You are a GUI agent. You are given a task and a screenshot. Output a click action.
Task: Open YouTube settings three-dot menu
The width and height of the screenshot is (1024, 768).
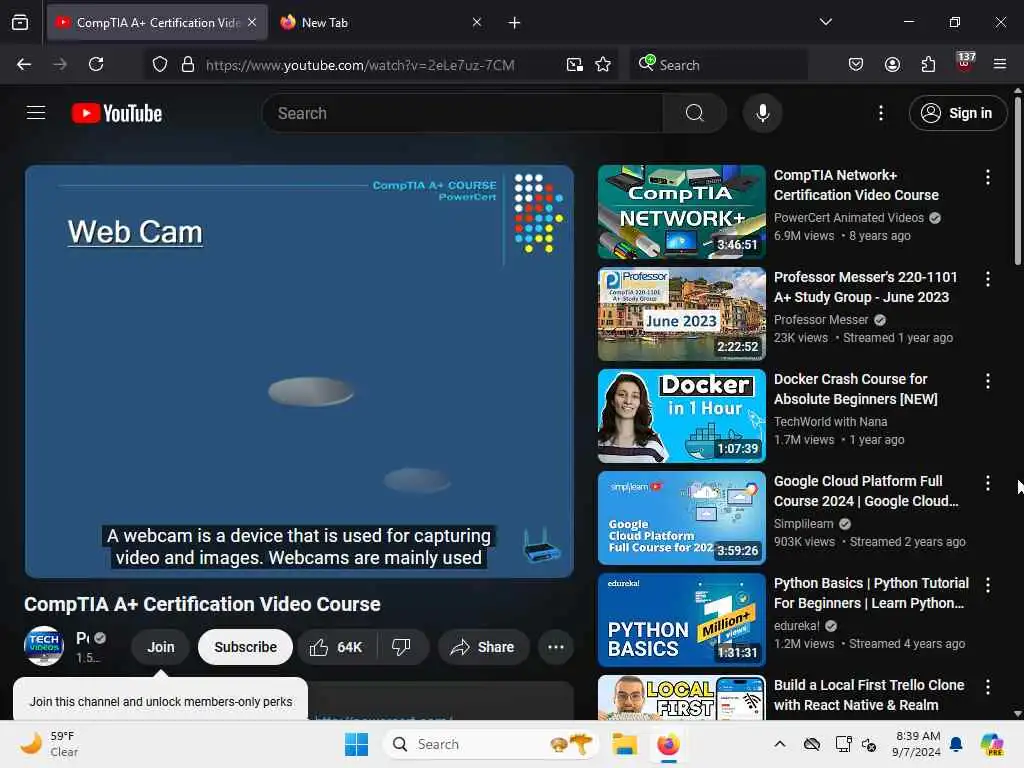[x=881, y=113]
